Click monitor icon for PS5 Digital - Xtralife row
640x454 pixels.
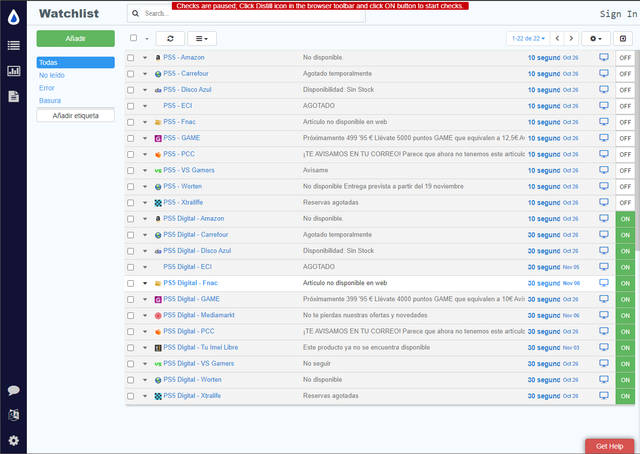point(604,396)
